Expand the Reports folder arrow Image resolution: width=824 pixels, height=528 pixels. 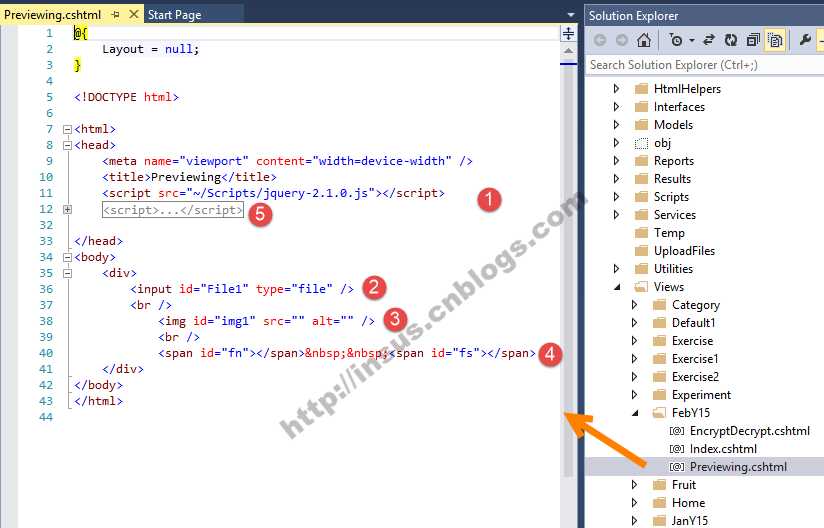coord(616,161)
